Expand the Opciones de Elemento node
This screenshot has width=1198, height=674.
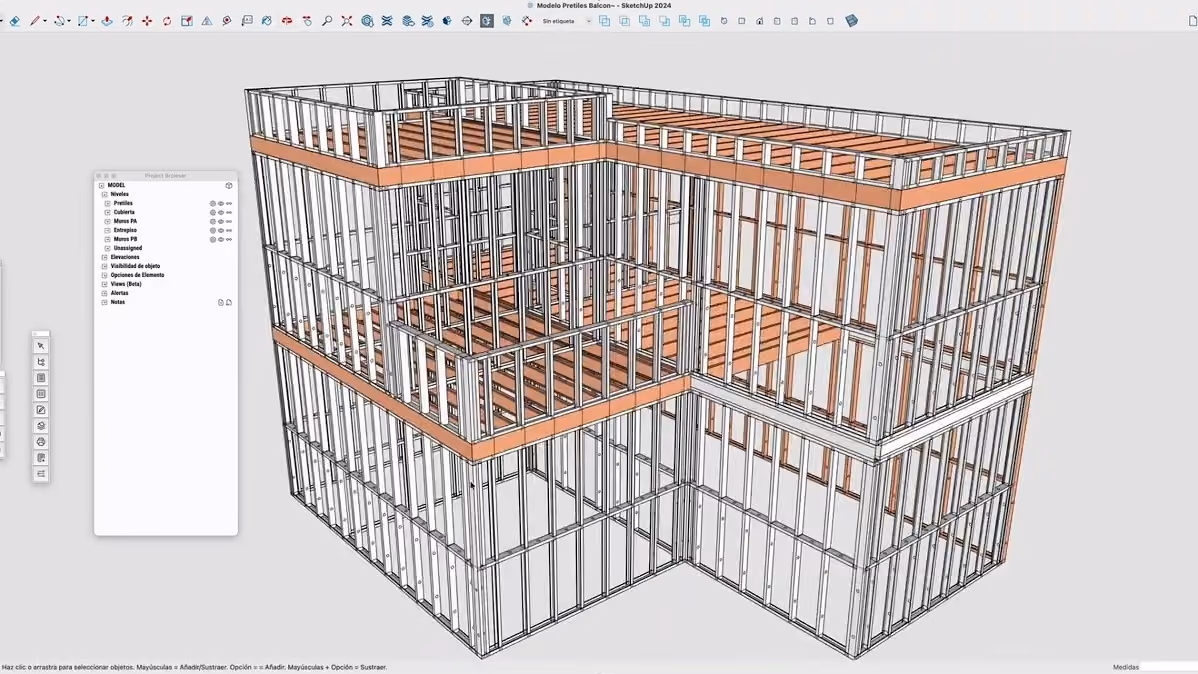click(x=105, y=275)
